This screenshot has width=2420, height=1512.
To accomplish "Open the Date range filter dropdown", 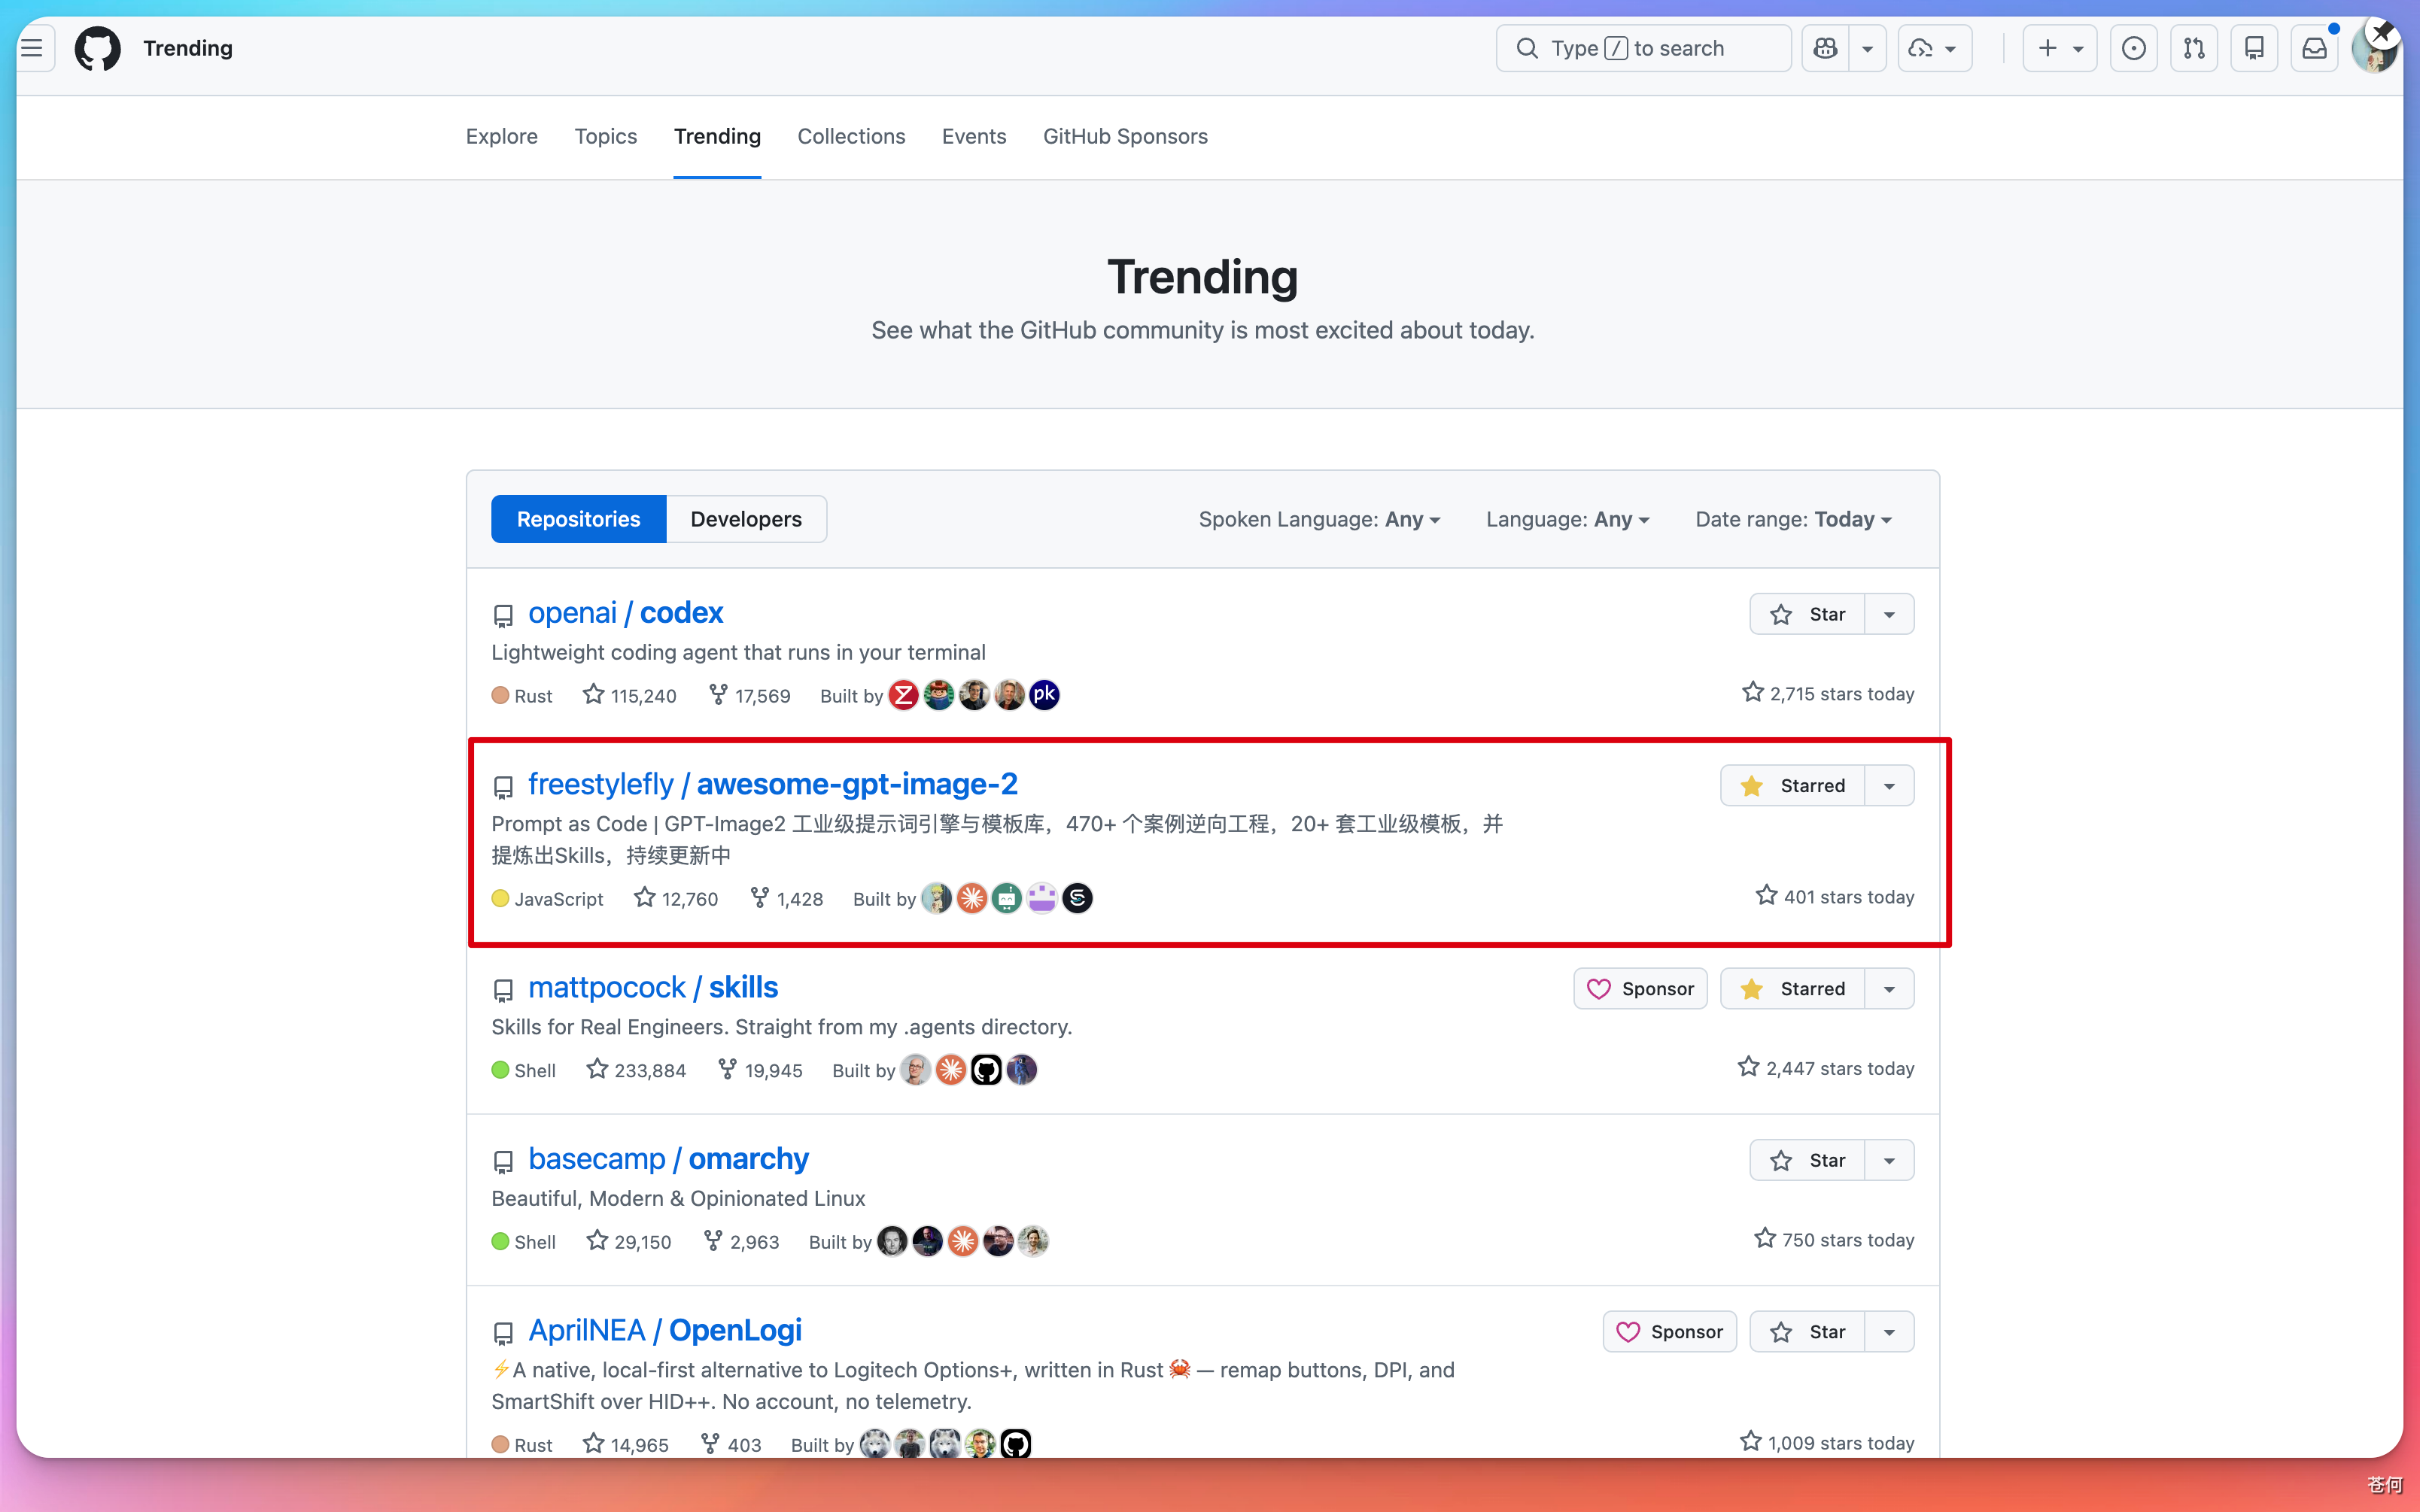I will (x=1793, y=519).
